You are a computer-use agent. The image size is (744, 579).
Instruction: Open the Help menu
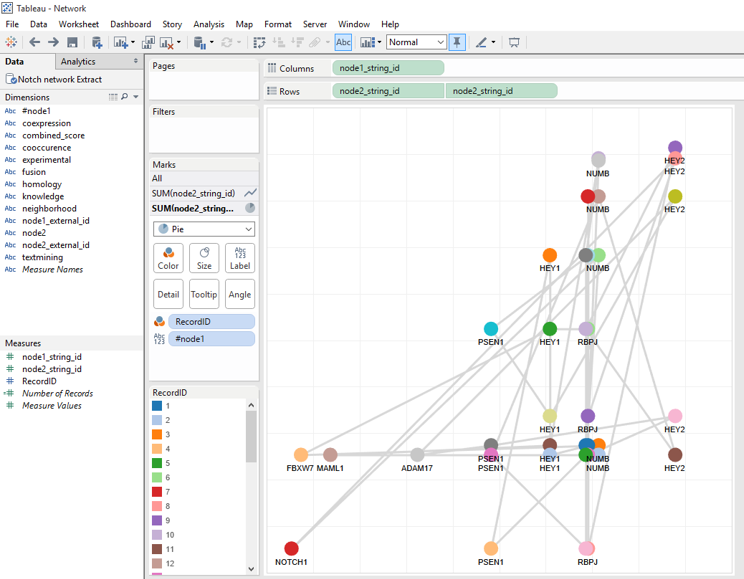click(x=390, y=24)
